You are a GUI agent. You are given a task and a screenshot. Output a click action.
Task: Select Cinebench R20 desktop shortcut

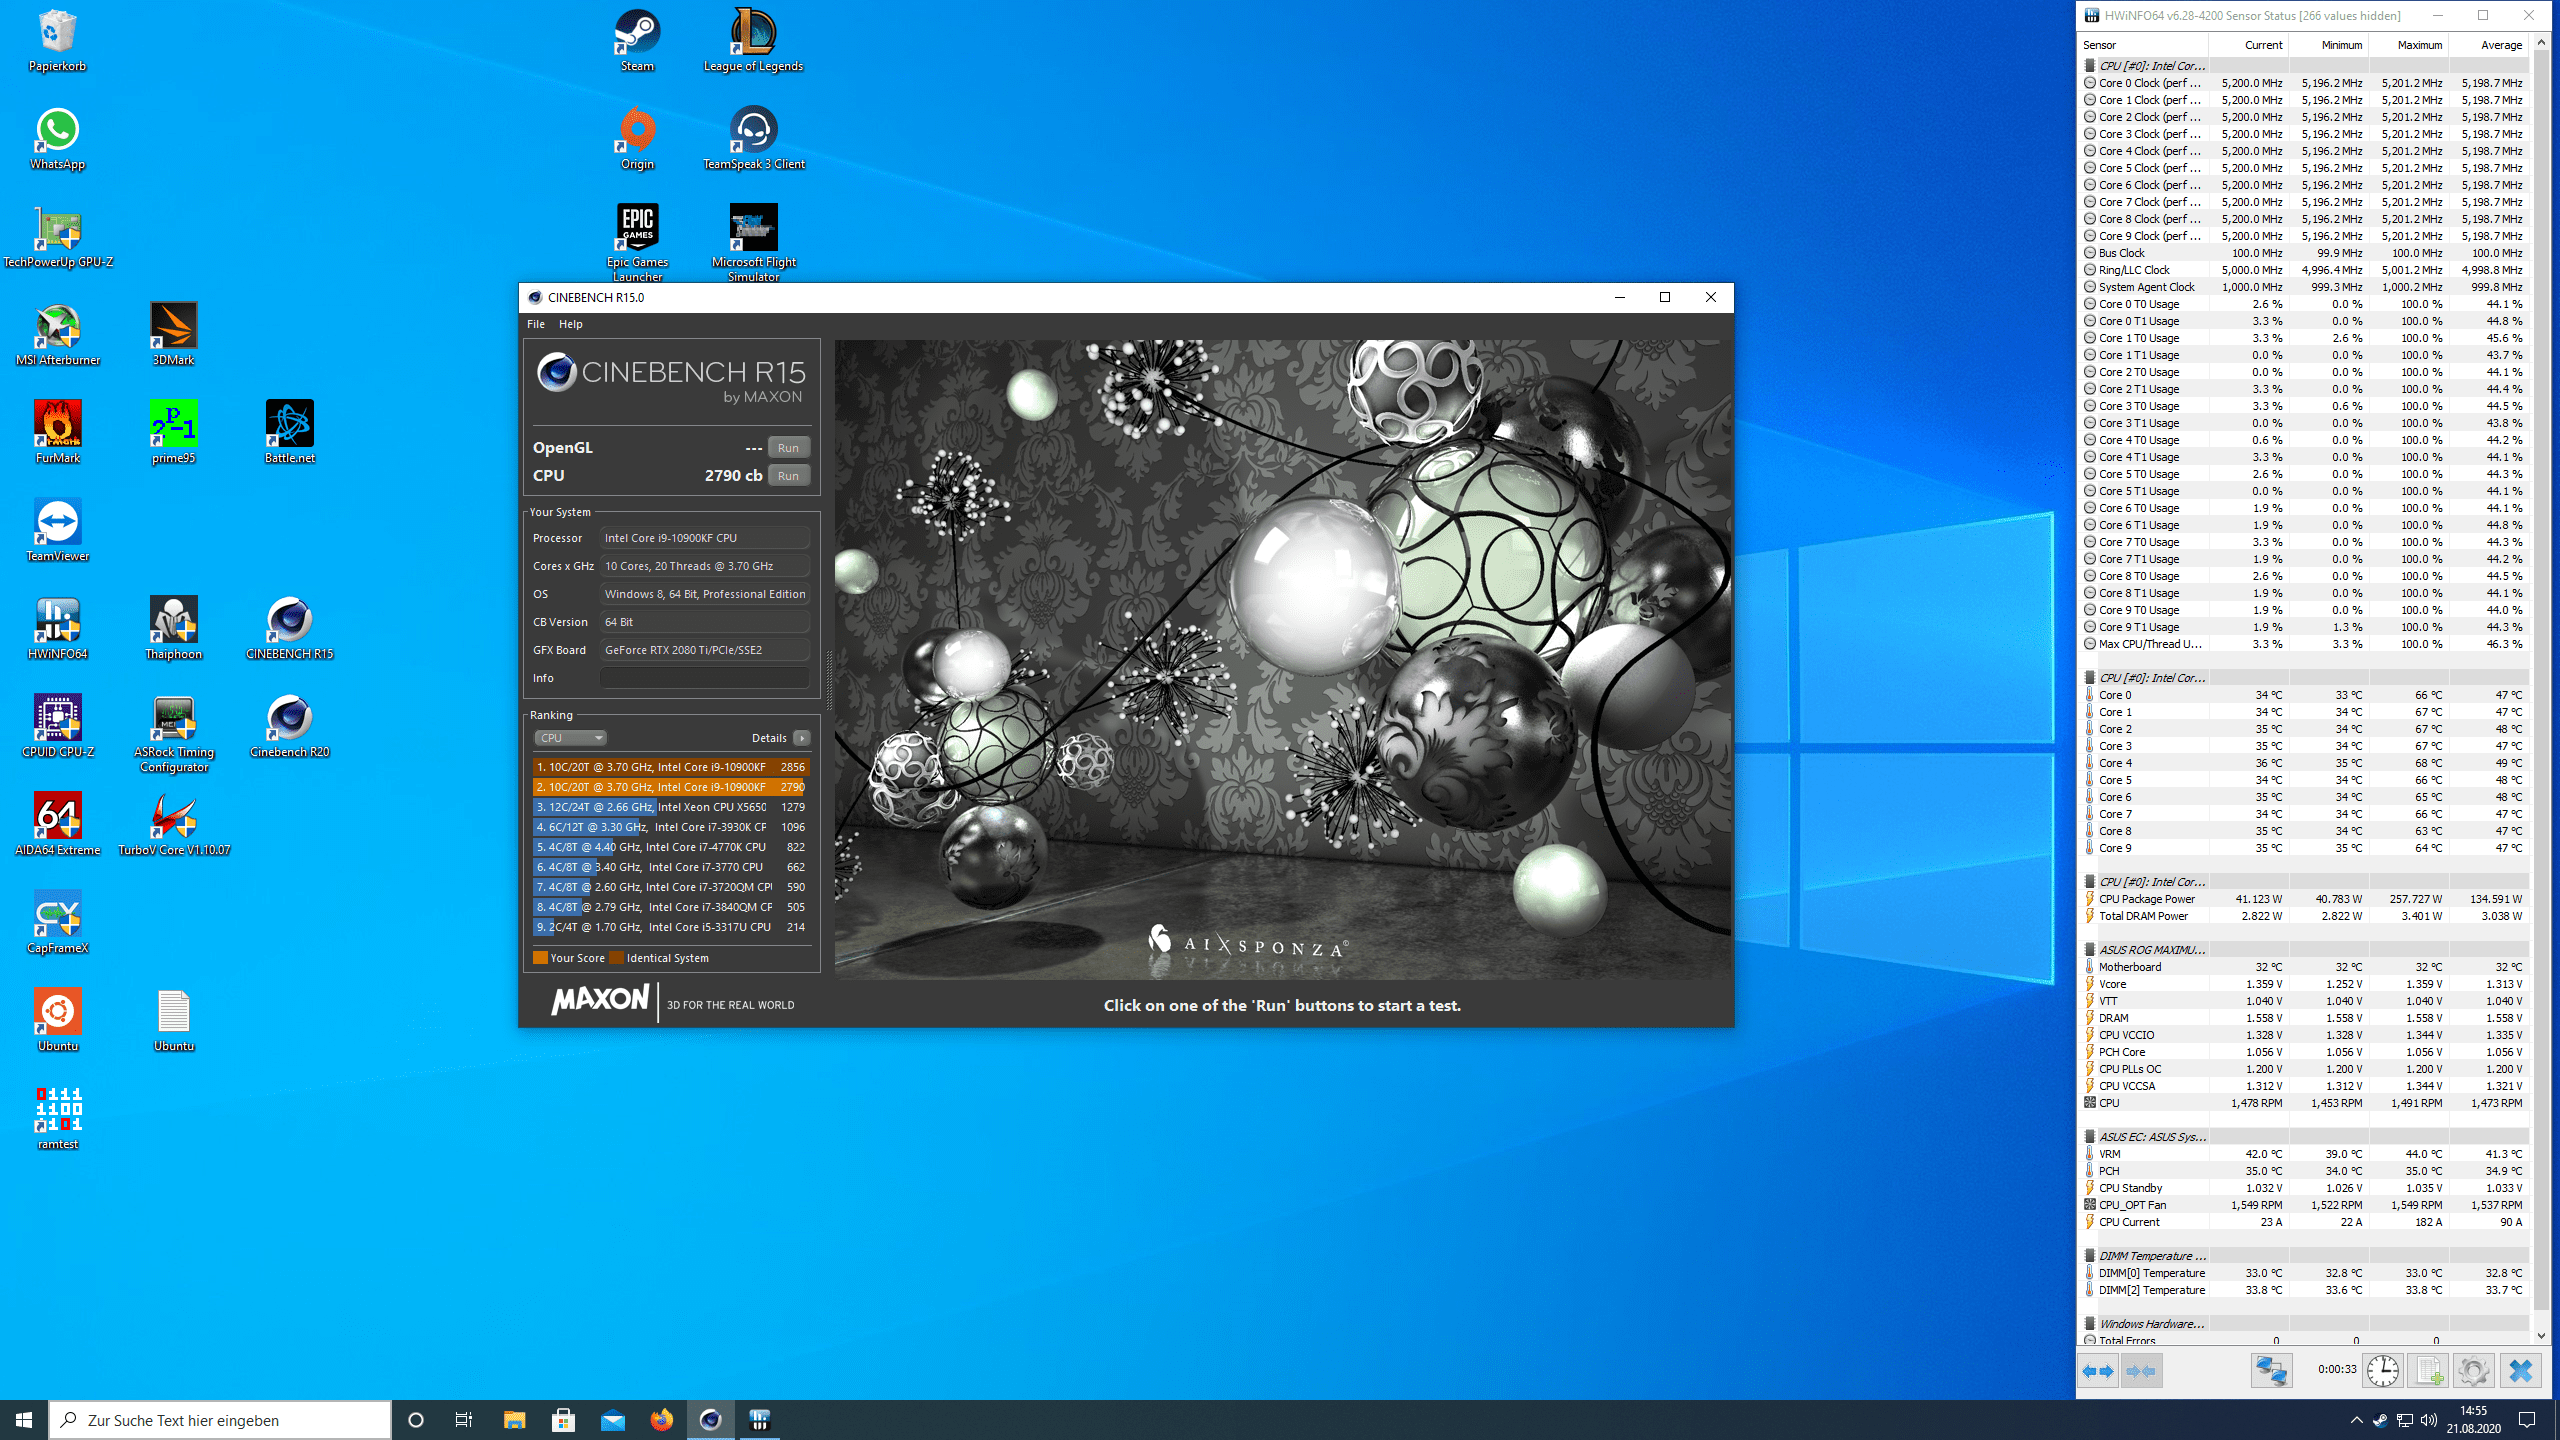click(x=289, y=727)
